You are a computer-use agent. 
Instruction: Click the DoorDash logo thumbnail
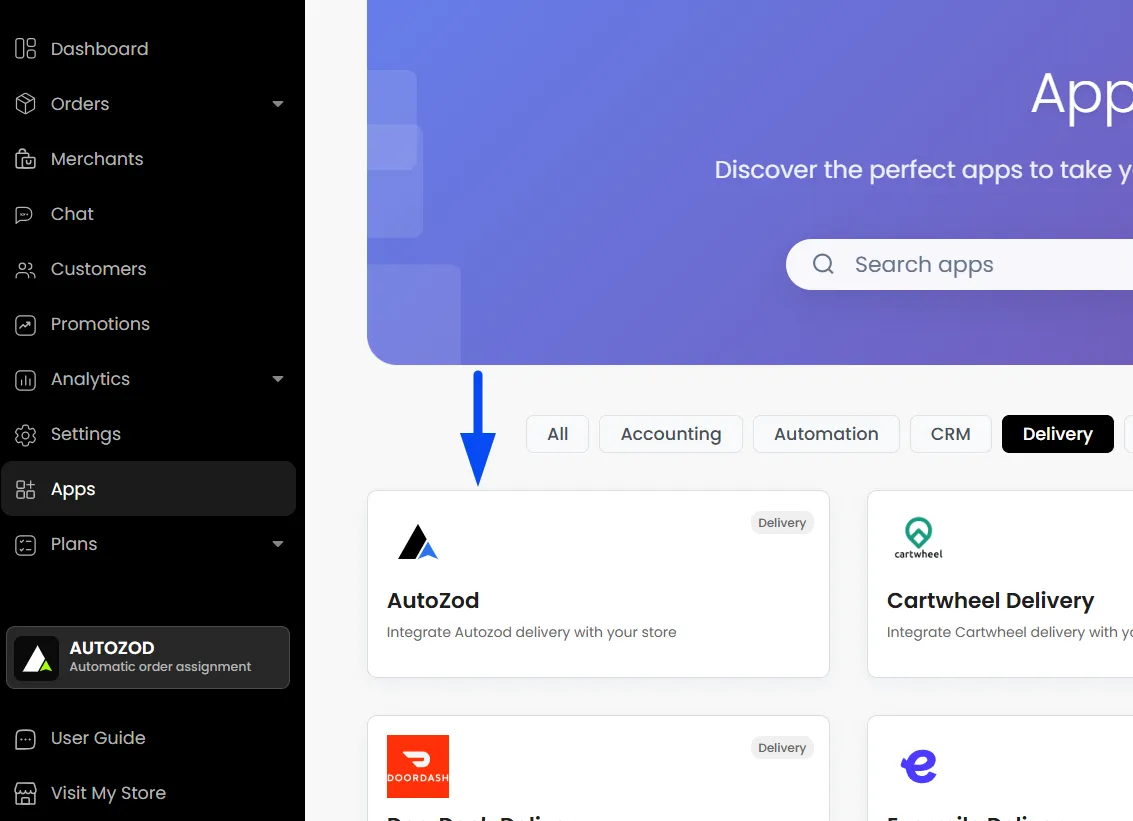click(418, 766)
